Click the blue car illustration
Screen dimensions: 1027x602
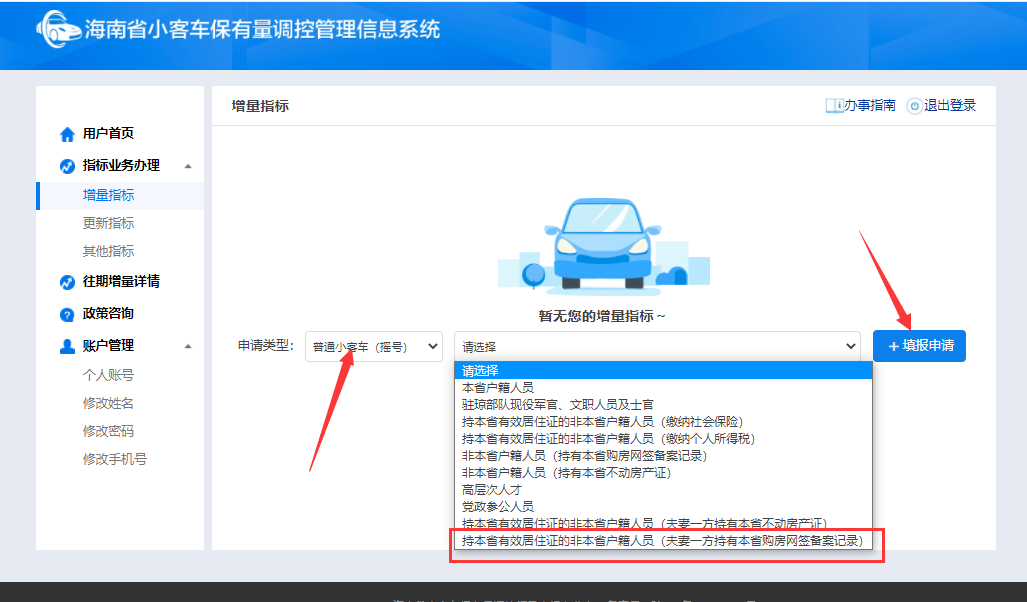(603, 244)
